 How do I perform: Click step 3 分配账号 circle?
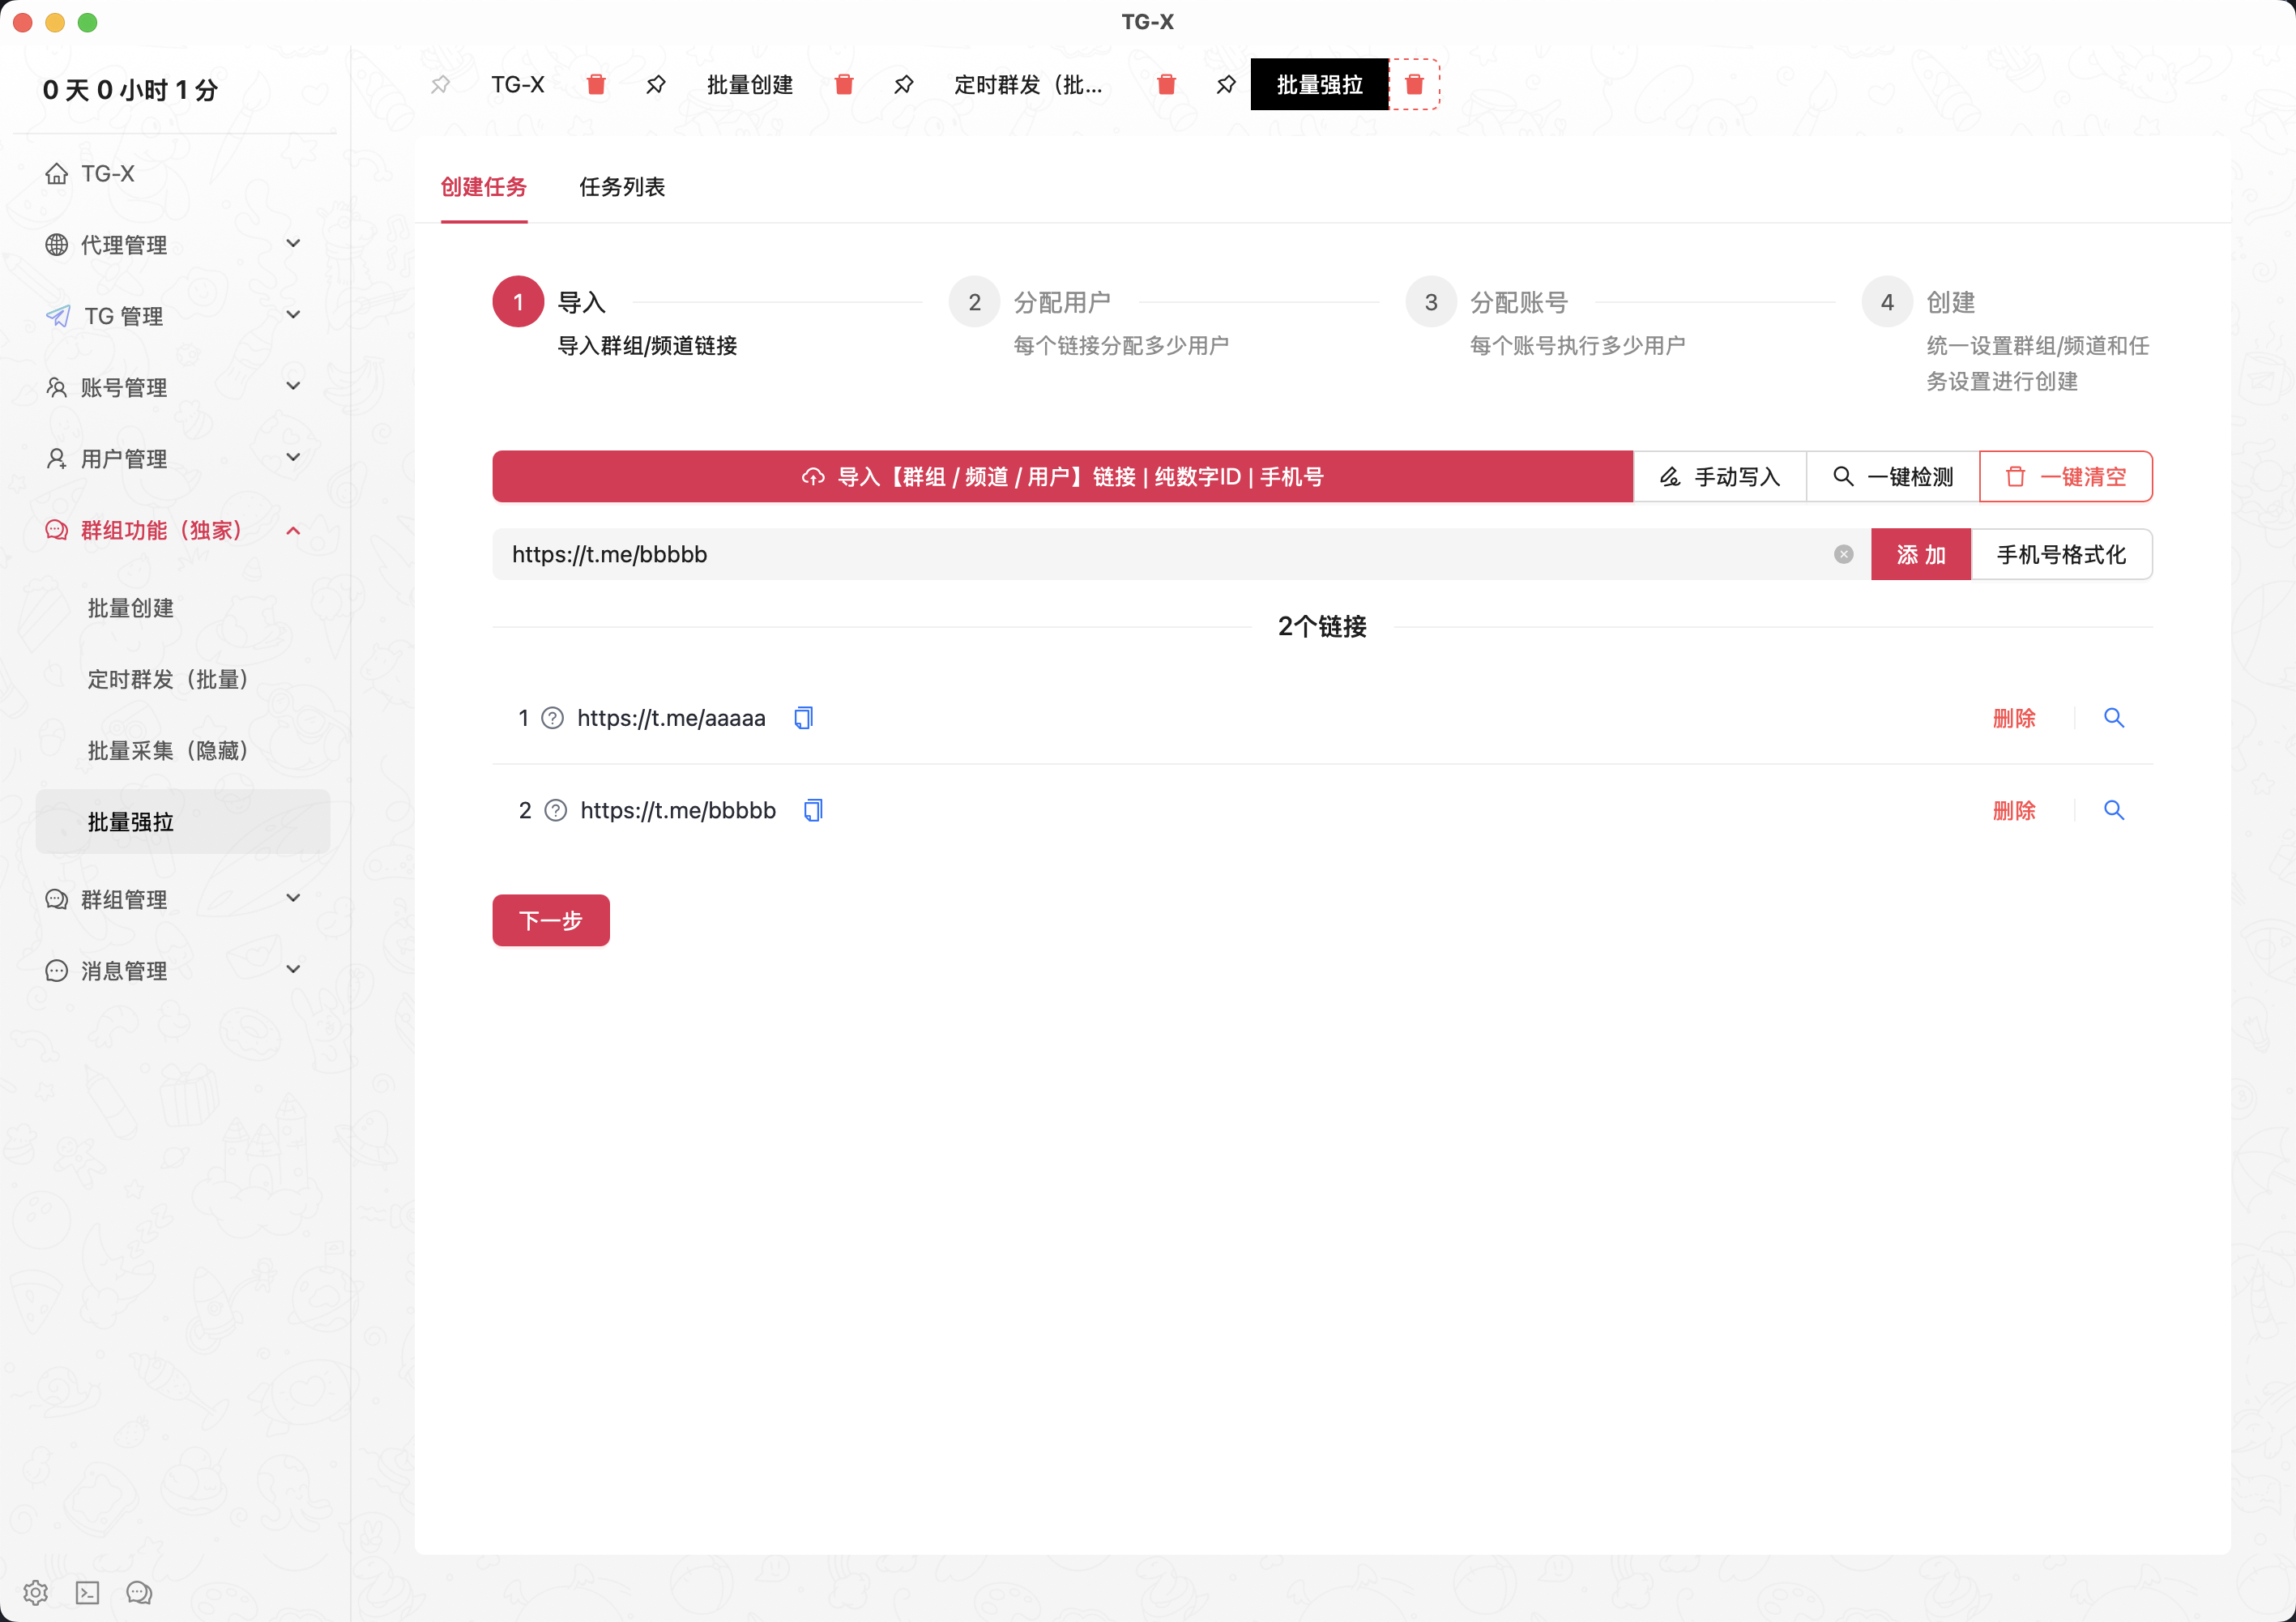pos(1431,302)
